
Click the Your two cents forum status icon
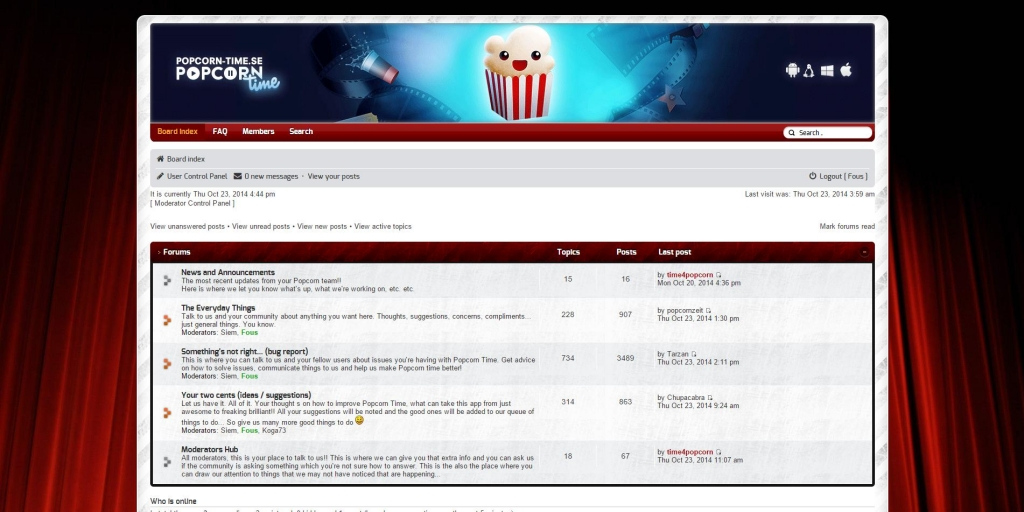click(167, 413)
